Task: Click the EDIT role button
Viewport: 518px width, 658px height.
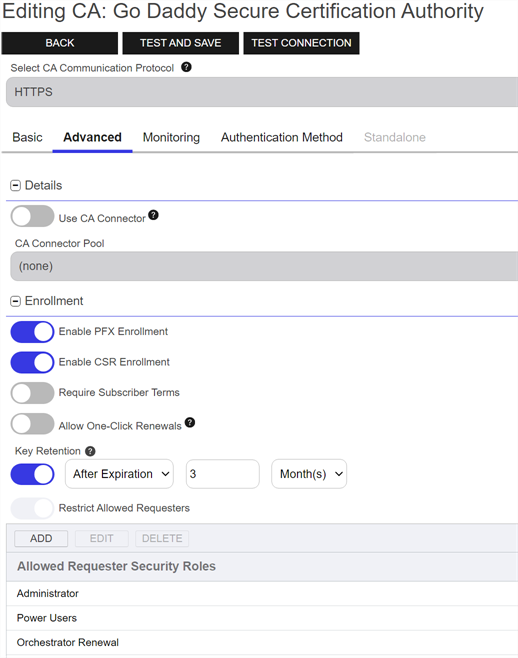Action: click(102, 538)
